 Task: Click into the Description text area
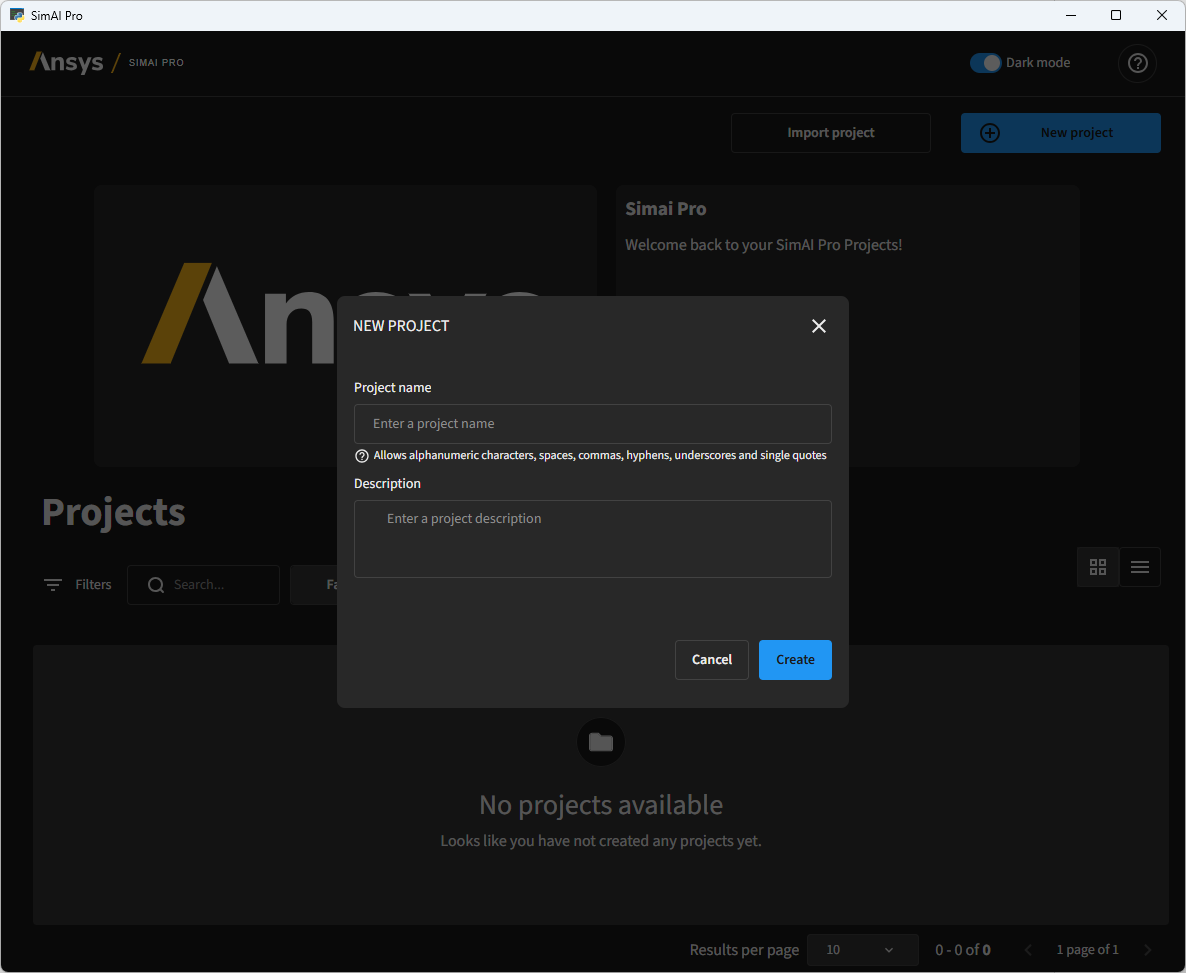click(592, 539)
